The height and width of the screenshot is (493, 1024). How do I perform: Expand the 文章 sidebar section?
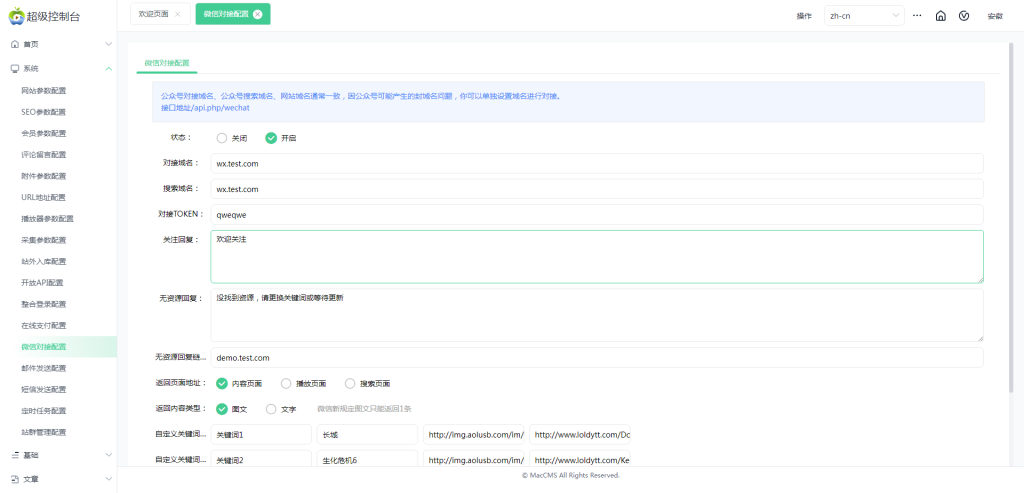click(108, 479)
